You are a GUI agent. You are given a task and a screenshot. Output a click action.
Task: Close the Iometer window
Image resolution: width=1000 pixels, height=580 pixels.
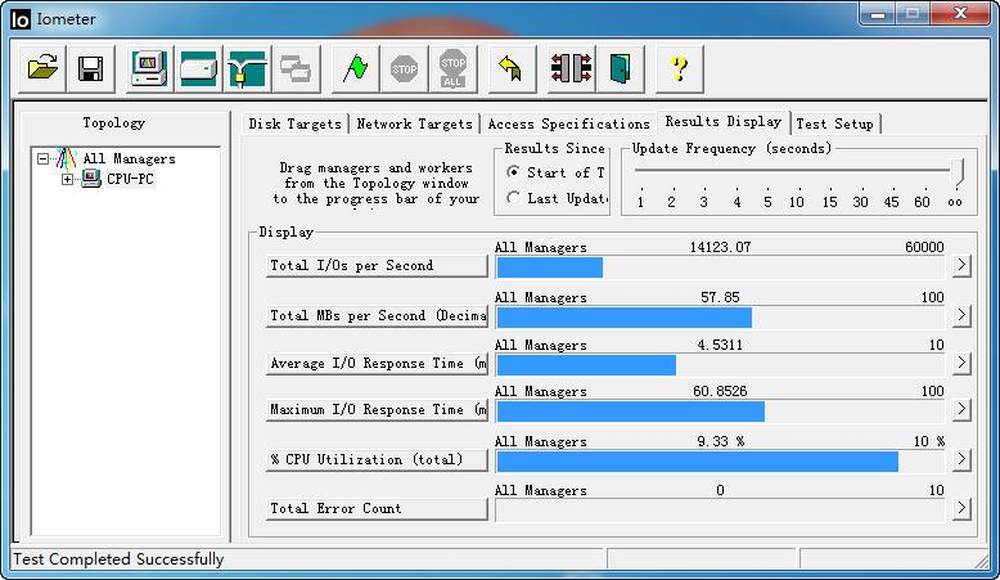click(x=960, y=13)
